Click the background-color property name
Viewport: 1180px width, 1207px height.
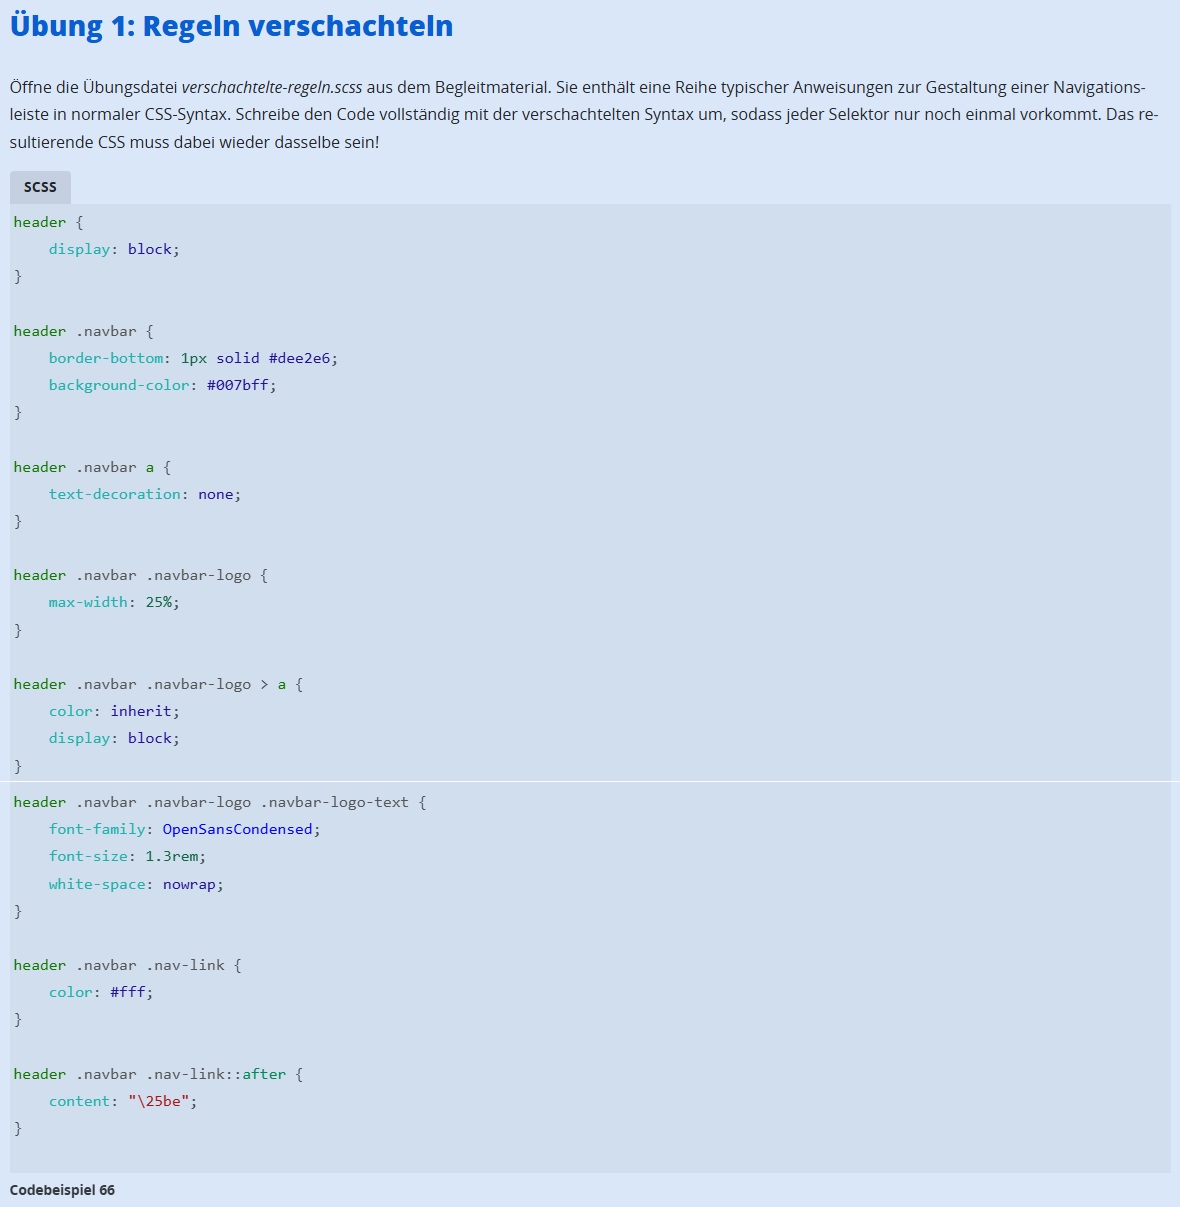click(x=119, y=385)
